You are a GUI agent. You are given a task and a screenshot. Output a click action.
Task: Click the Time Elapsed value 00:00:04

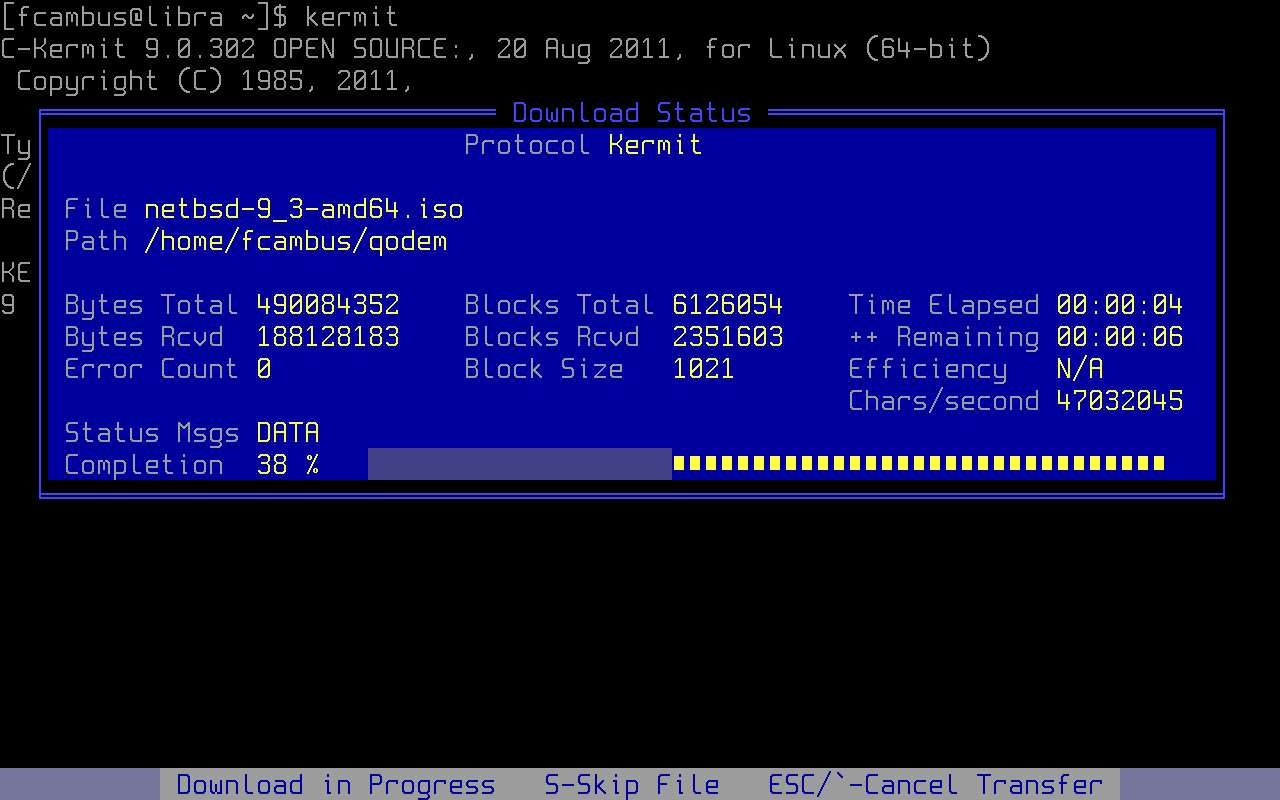(x=1120, y=305)
